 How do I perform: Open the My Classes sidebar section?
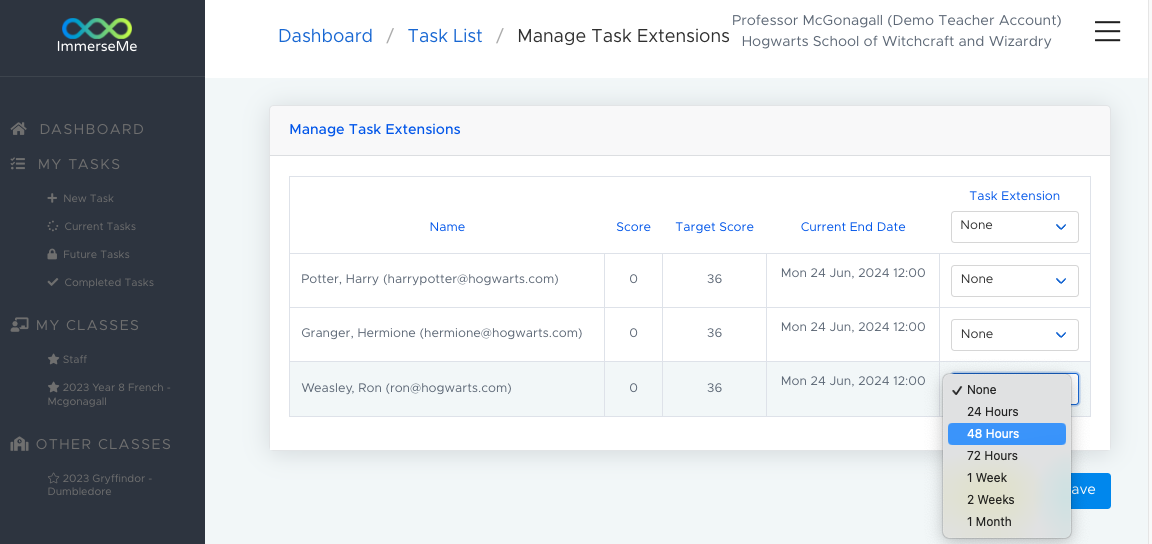[x=87, y=324]
